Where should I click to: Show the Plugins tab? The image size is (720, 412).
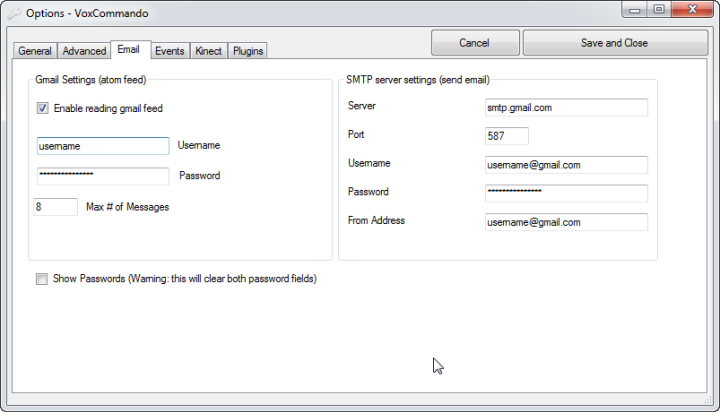click(248, 51)
